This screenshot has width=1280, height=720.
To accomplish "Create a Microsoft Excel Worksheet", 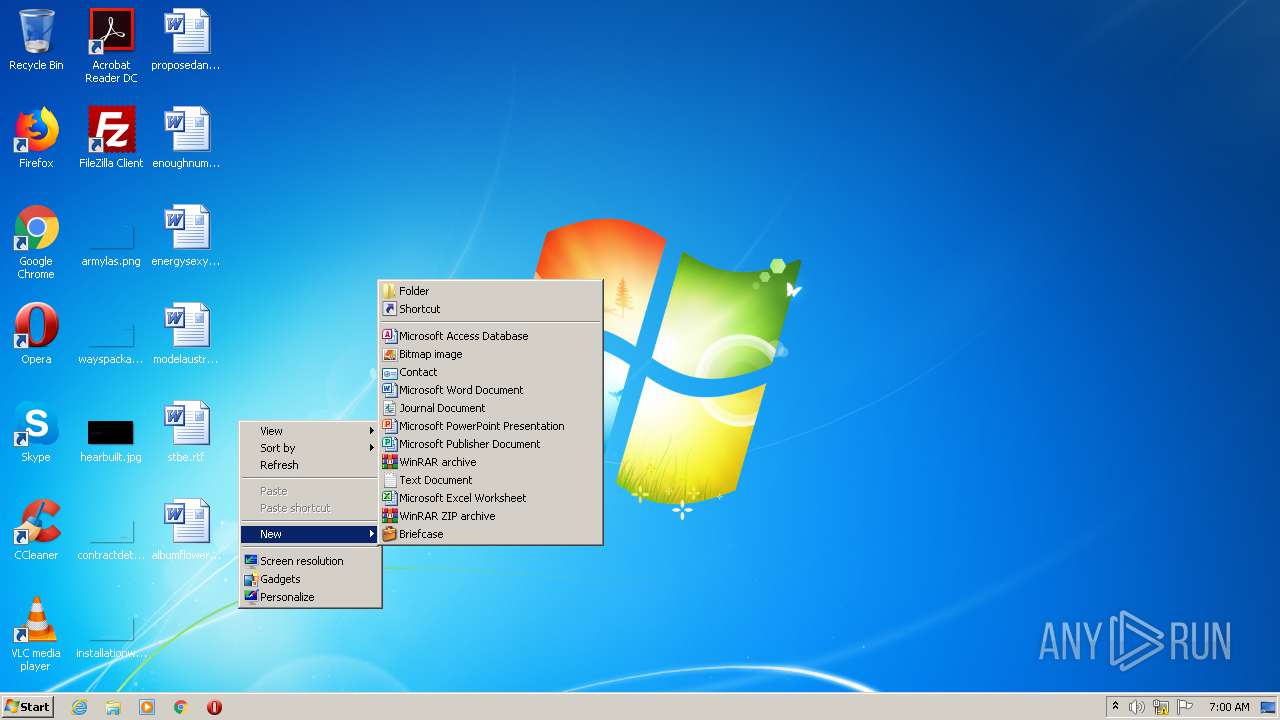I will [x=490, y=498].
